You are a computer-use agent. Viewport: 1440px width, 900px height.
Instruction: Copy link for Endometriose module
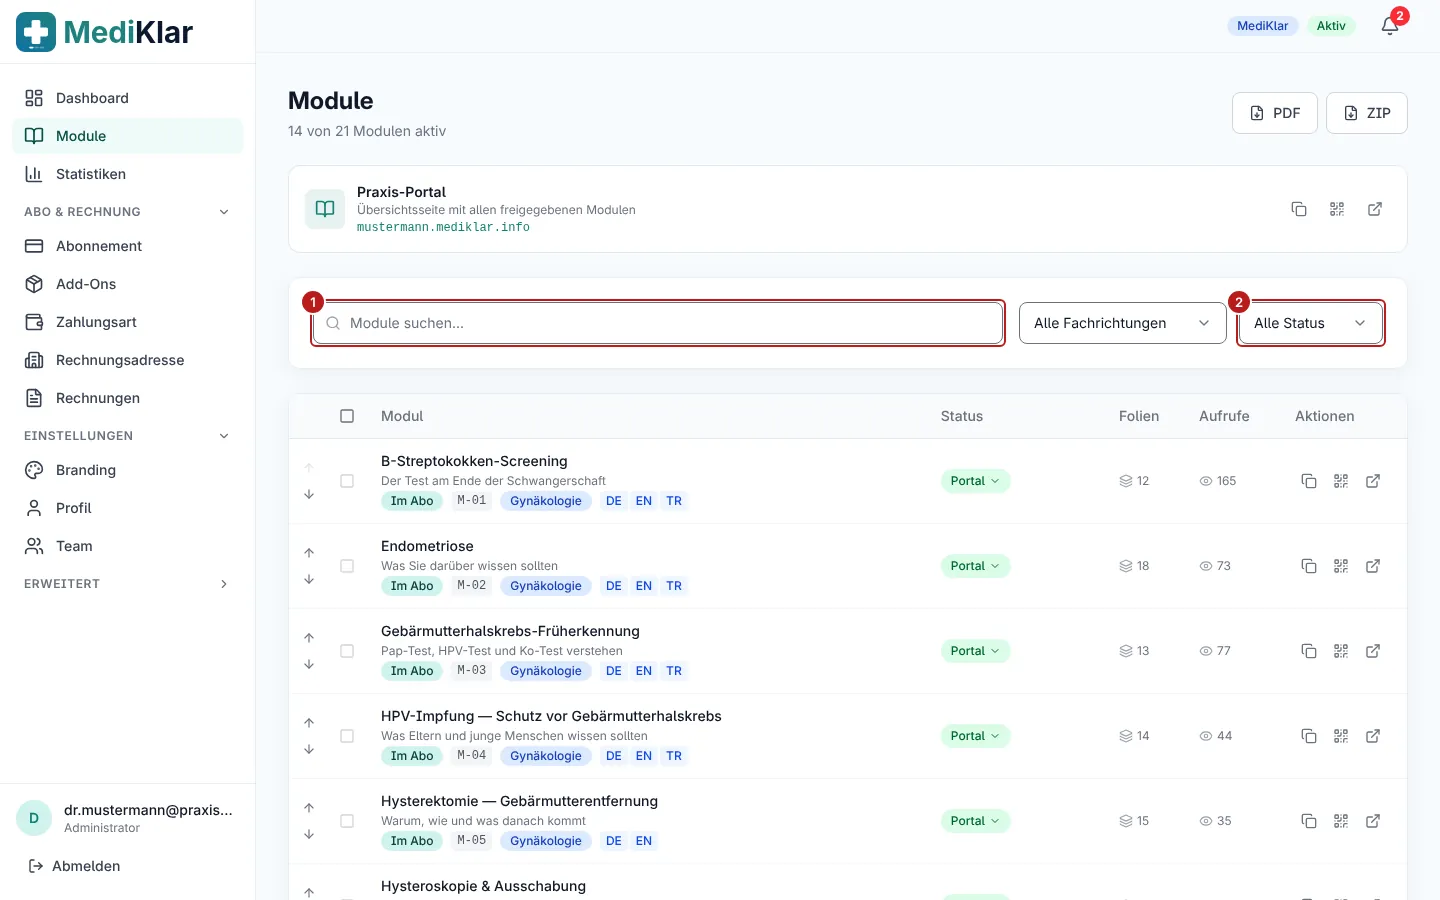tap(1309, 566)
